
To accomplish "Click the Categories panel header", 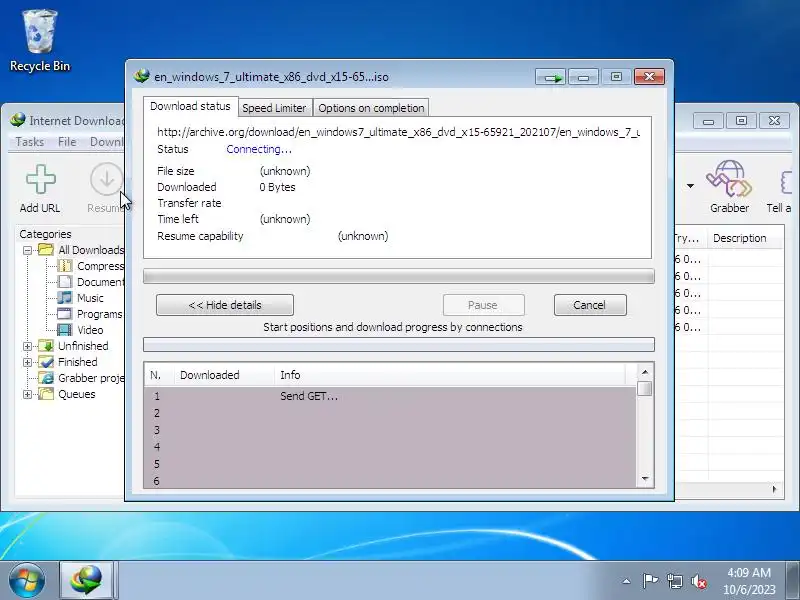I will (45, 234).
